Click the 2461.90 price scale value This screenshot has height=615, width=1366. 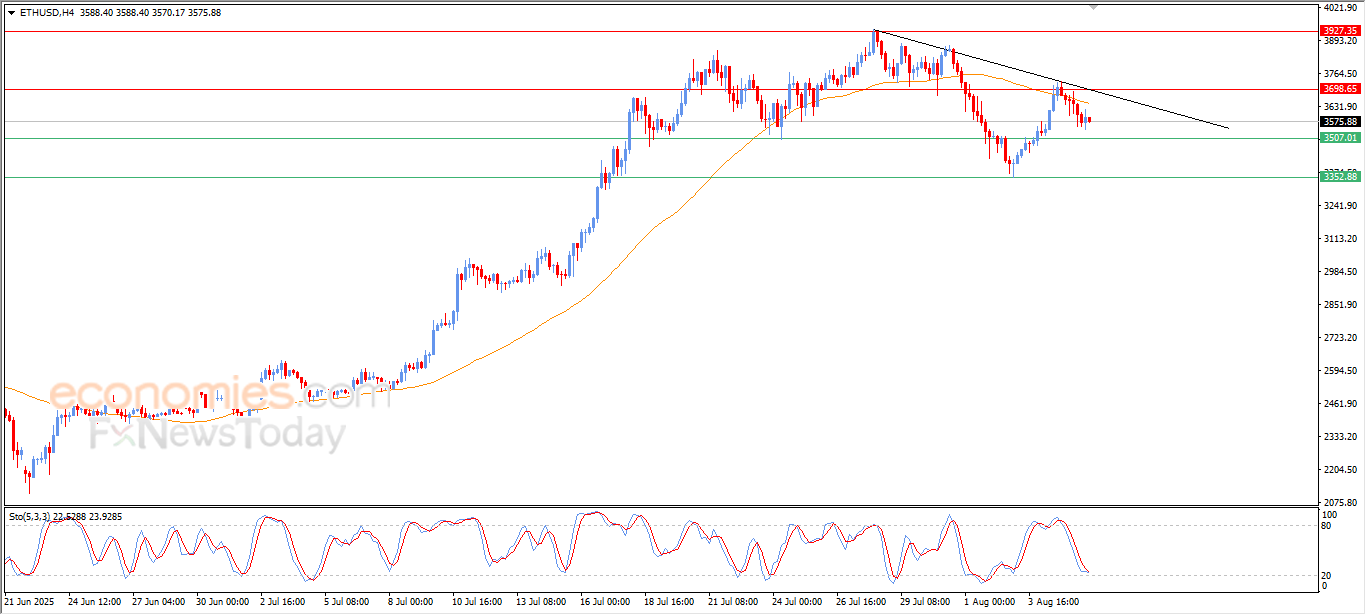click(x=1340, y=404)
